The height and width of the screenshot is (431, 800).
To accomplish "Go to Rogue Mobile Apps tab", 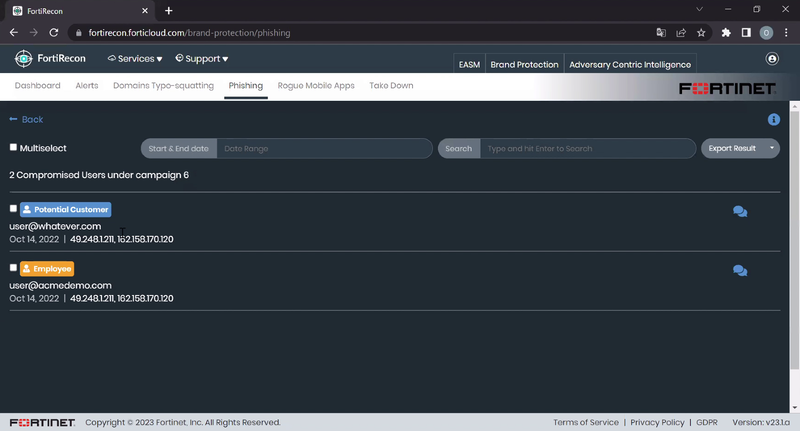I will 316,86.
